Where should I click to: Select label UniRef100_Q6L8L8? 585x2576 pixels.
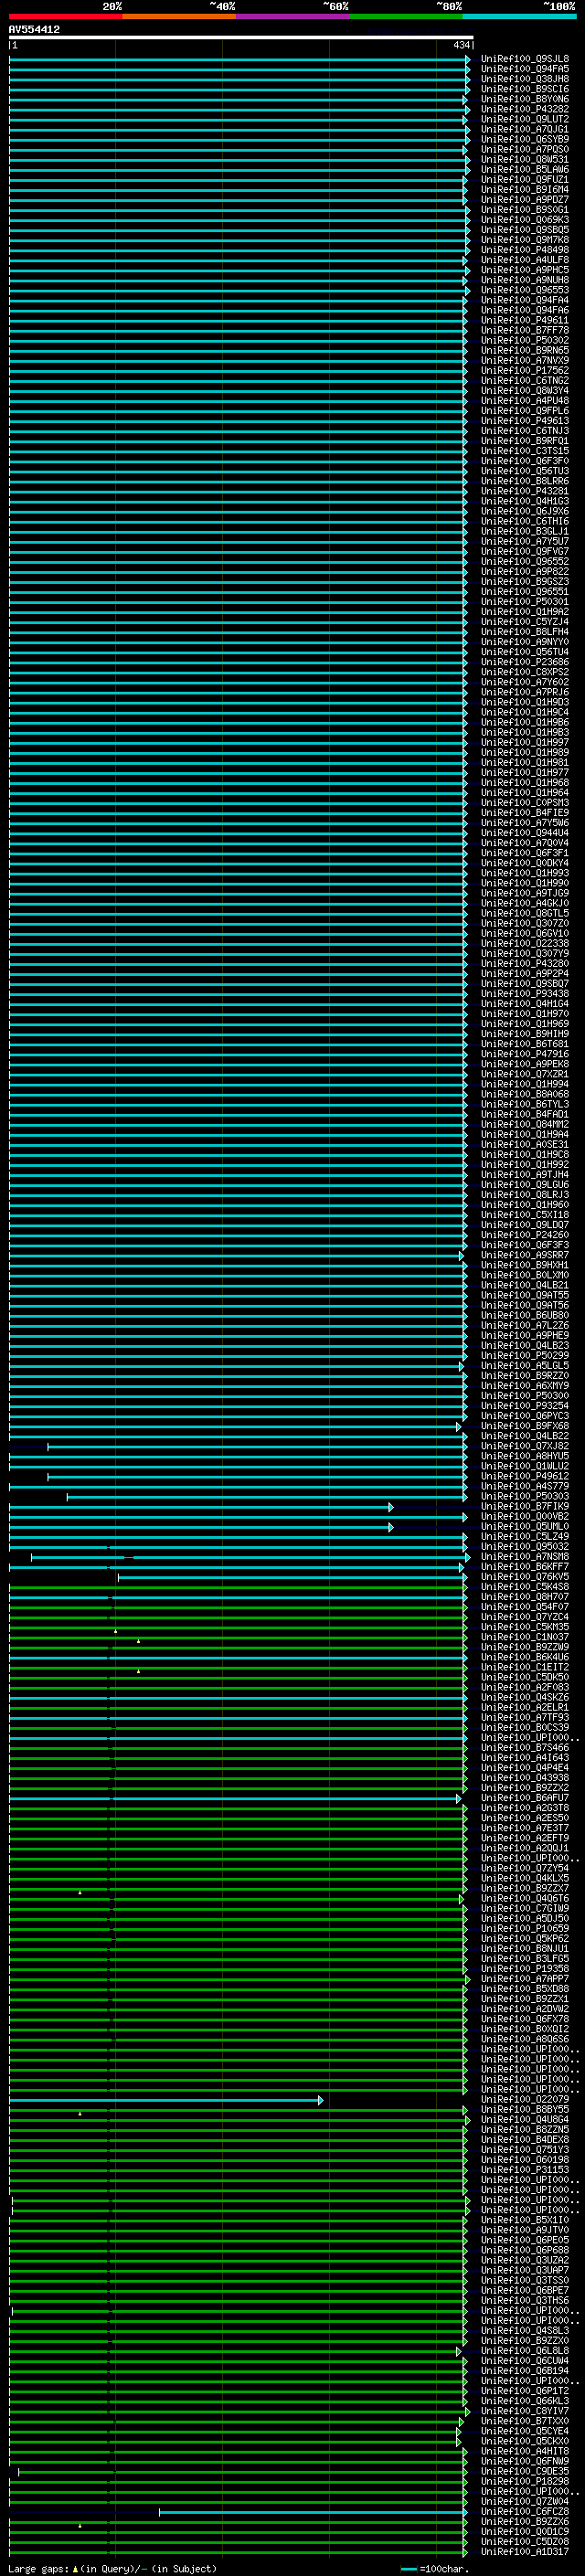(524, 2351)
